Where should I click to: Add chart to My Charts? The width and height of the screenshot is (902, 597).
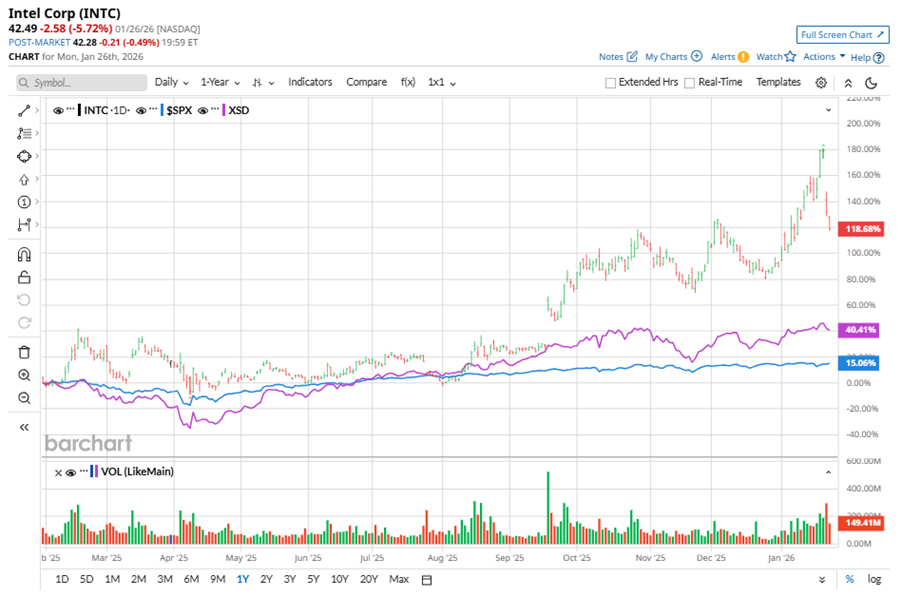[674, 56]
